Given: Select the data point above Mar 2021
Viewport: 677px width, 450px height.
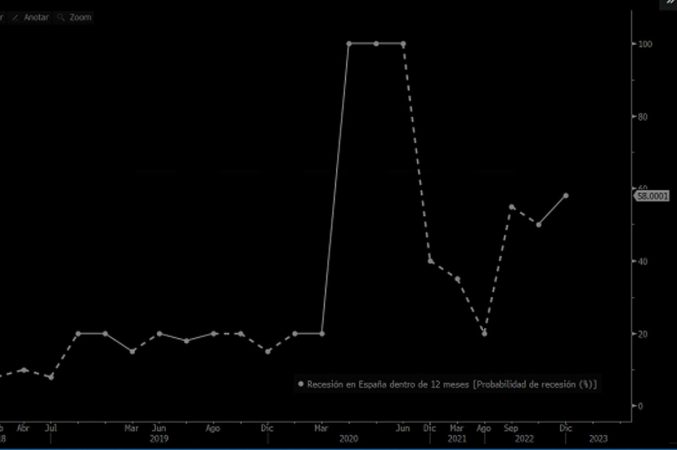Looking at the screenshot, I should 457,279.
